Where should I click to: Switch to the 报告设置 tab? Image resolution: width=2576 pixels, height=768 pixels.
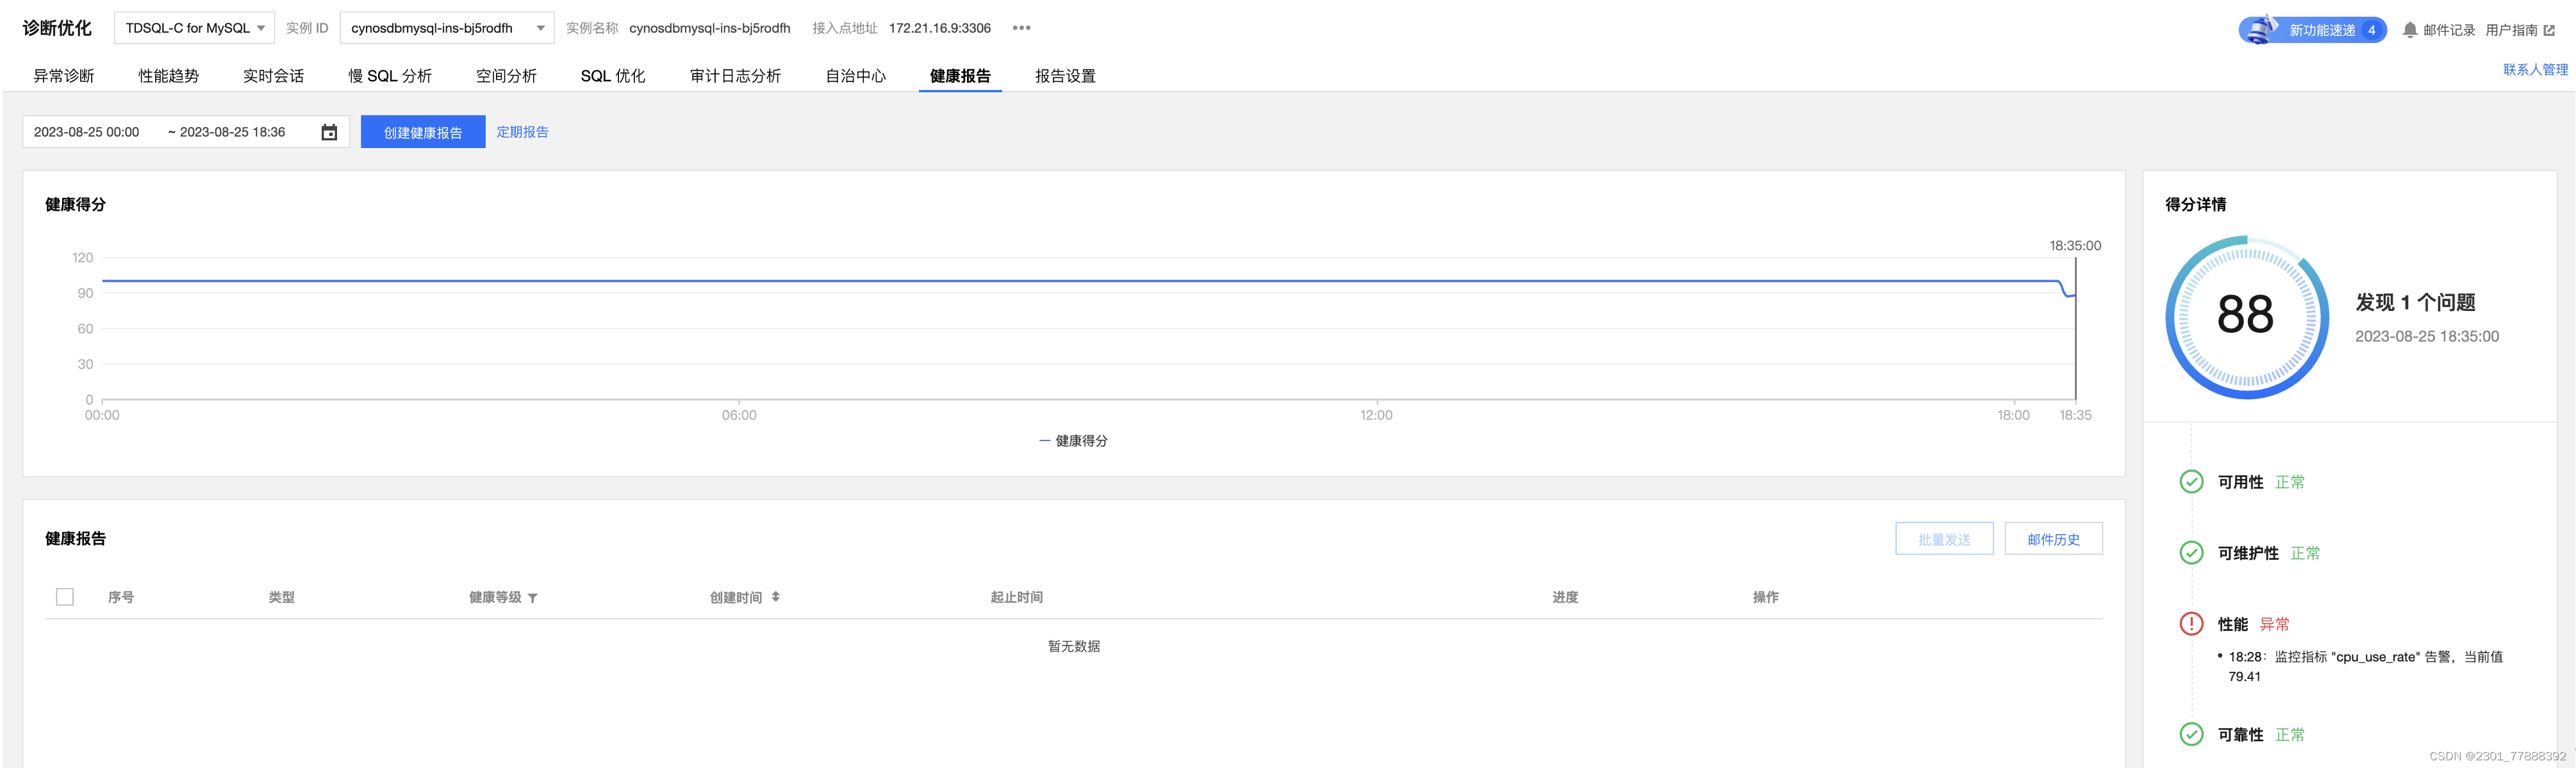[x=1065, y=76]
